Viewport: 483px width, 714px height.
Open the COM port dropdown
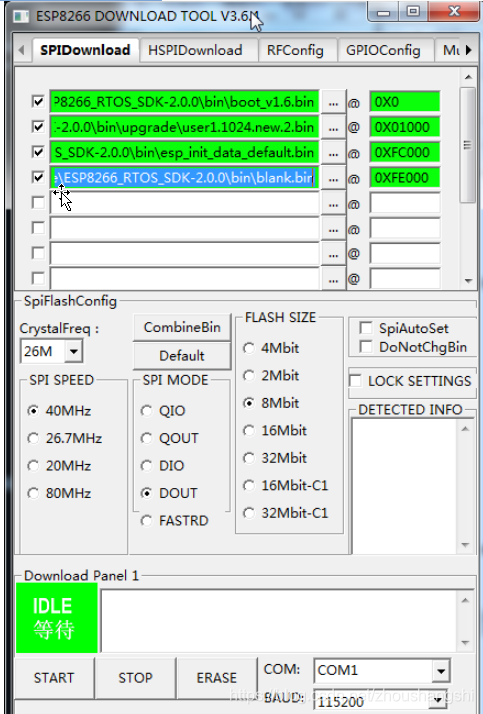tap(441, 671)
